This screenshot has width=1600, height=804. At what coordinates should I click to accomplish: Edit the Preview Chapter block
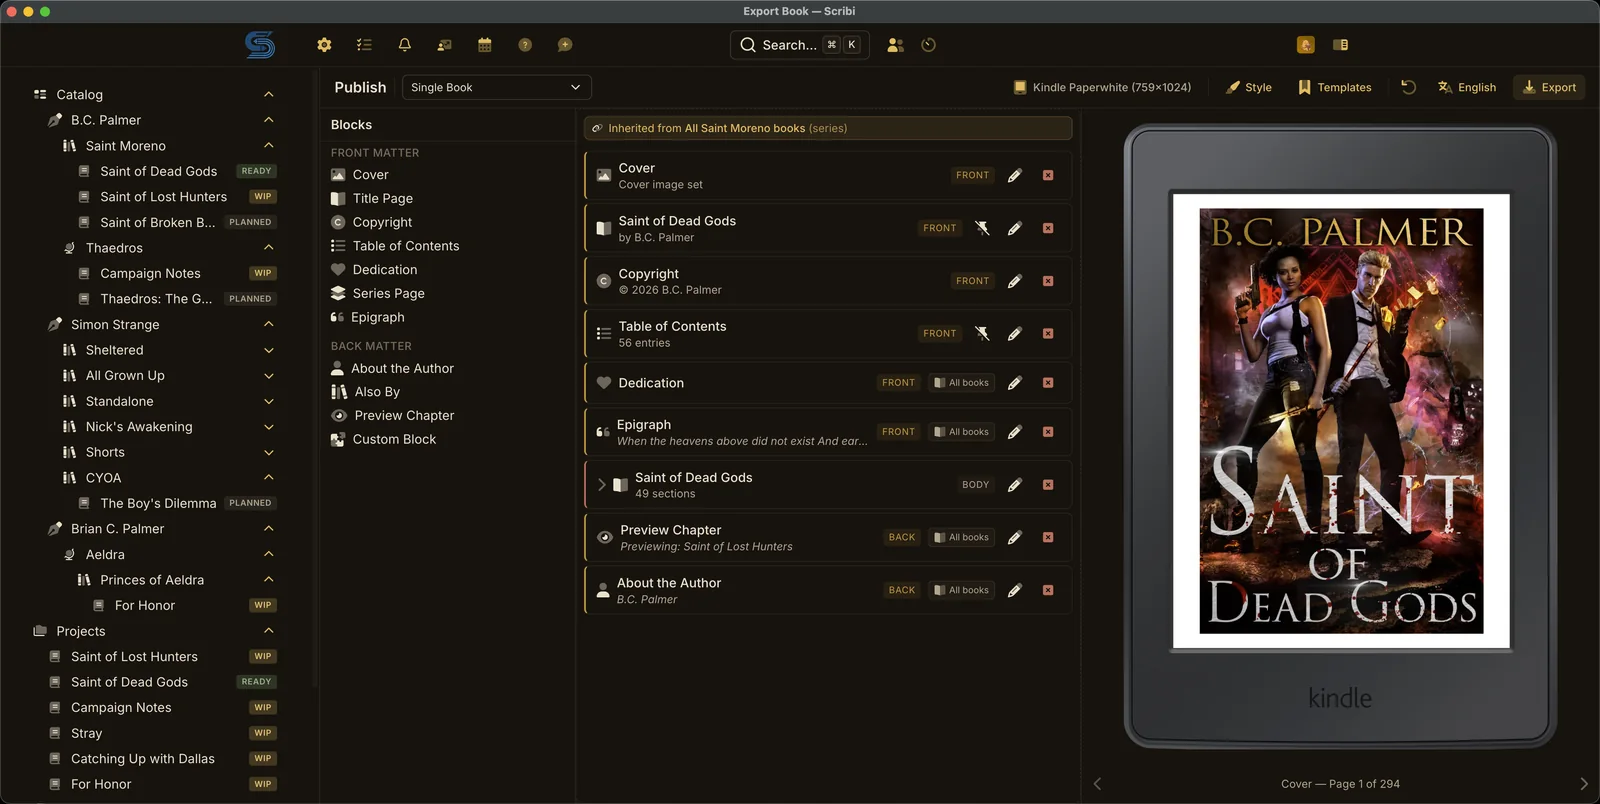tap(1015, 537)
